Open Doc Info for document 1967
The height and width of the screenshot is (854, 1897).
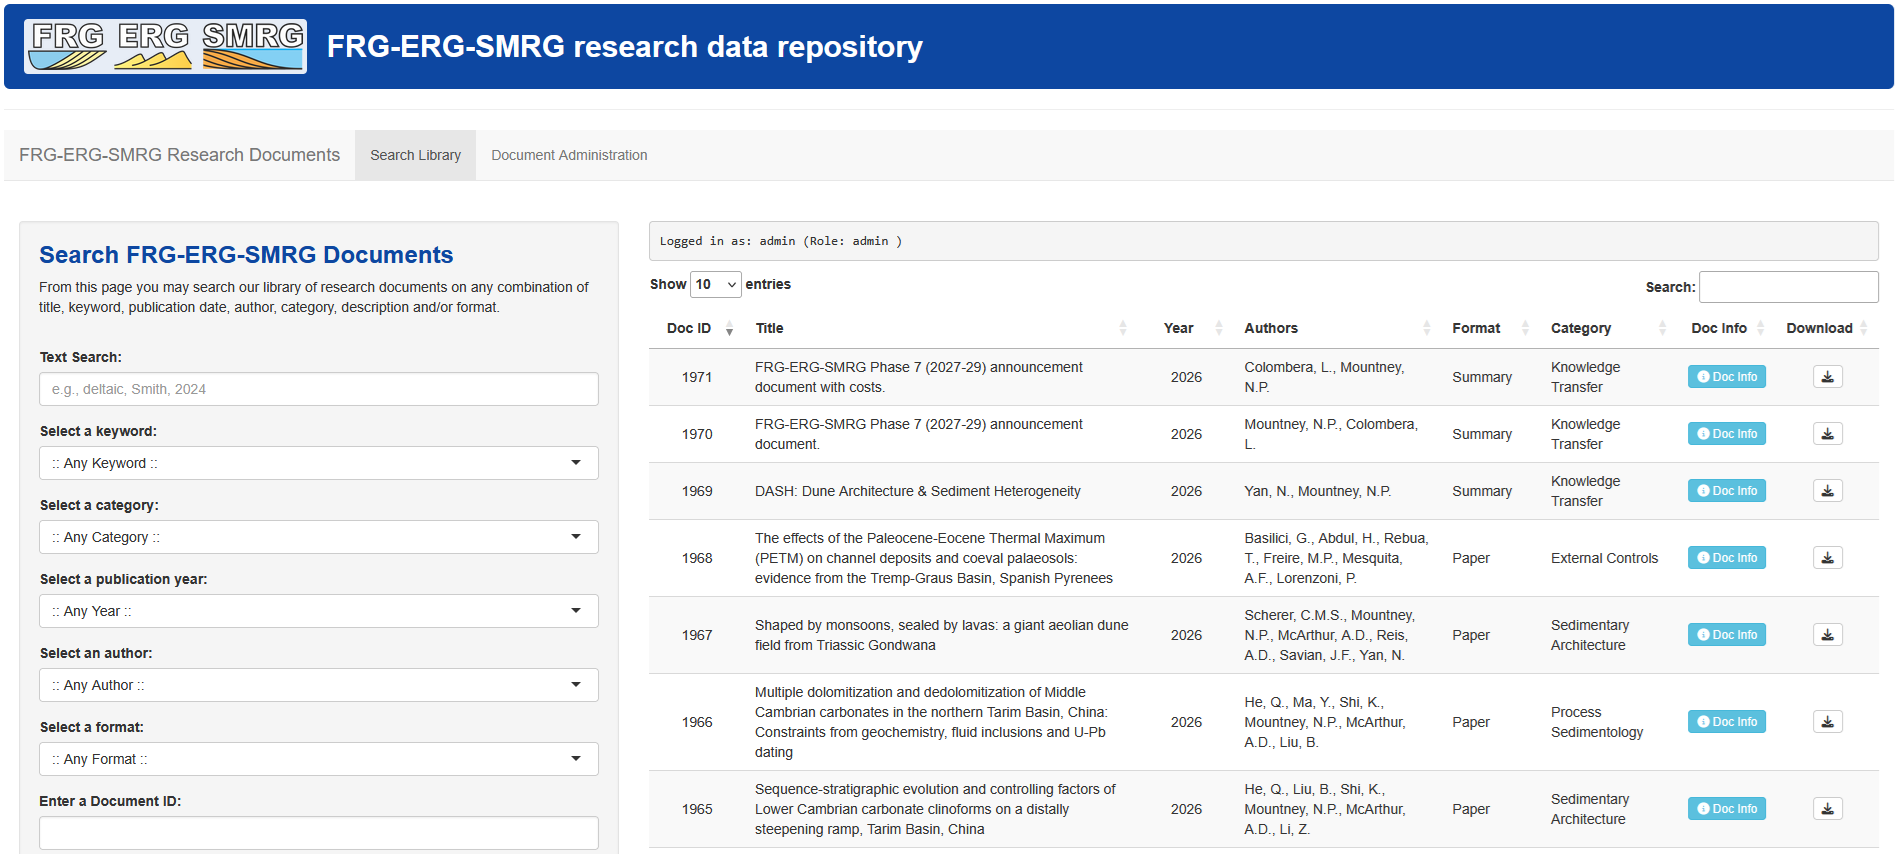(x=1727, y=635)
